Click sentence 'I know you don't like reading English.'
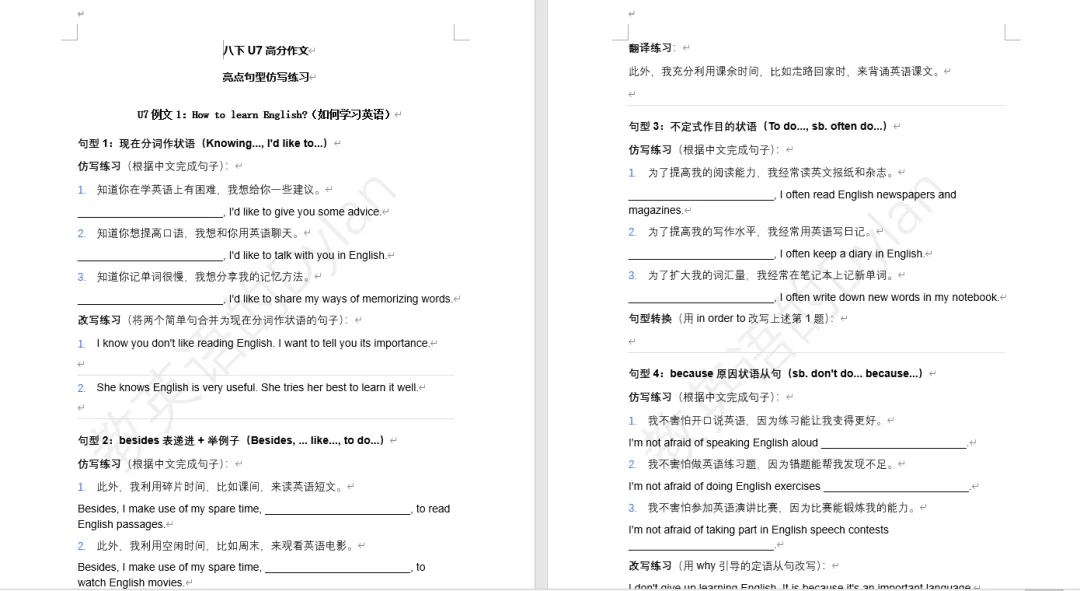 click(186, 343)
